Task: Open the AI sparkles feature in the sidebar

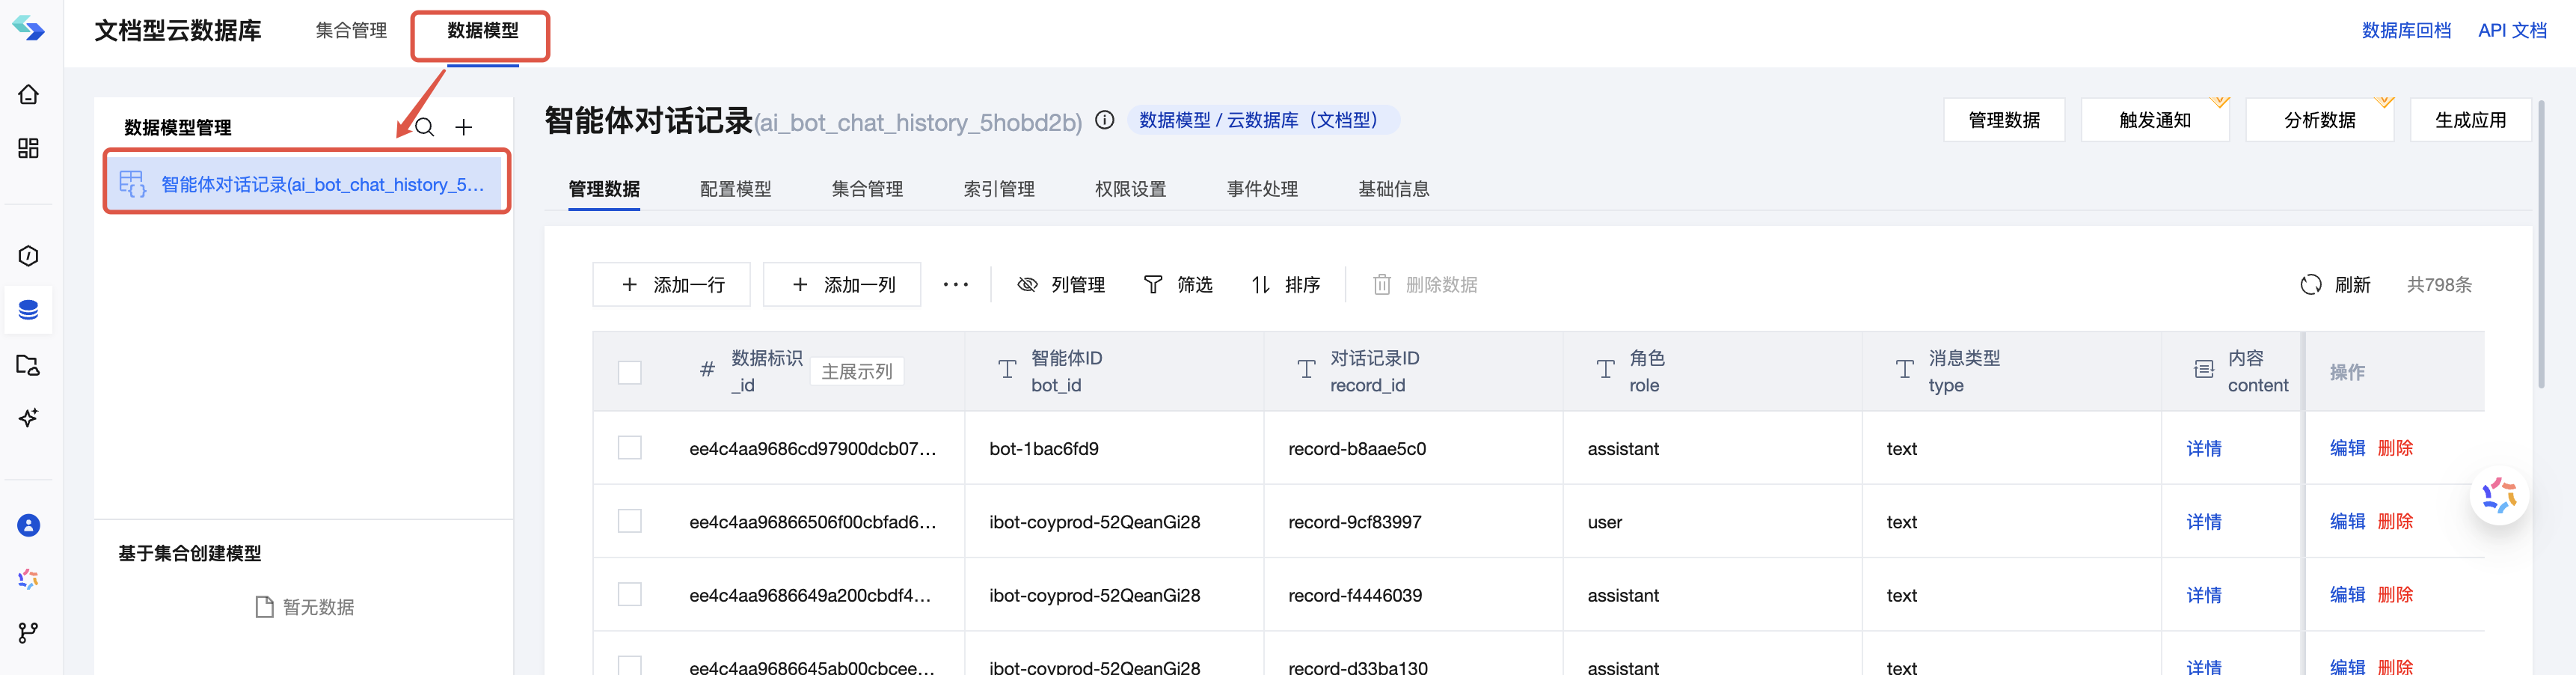Action: [x=28, y=418]
